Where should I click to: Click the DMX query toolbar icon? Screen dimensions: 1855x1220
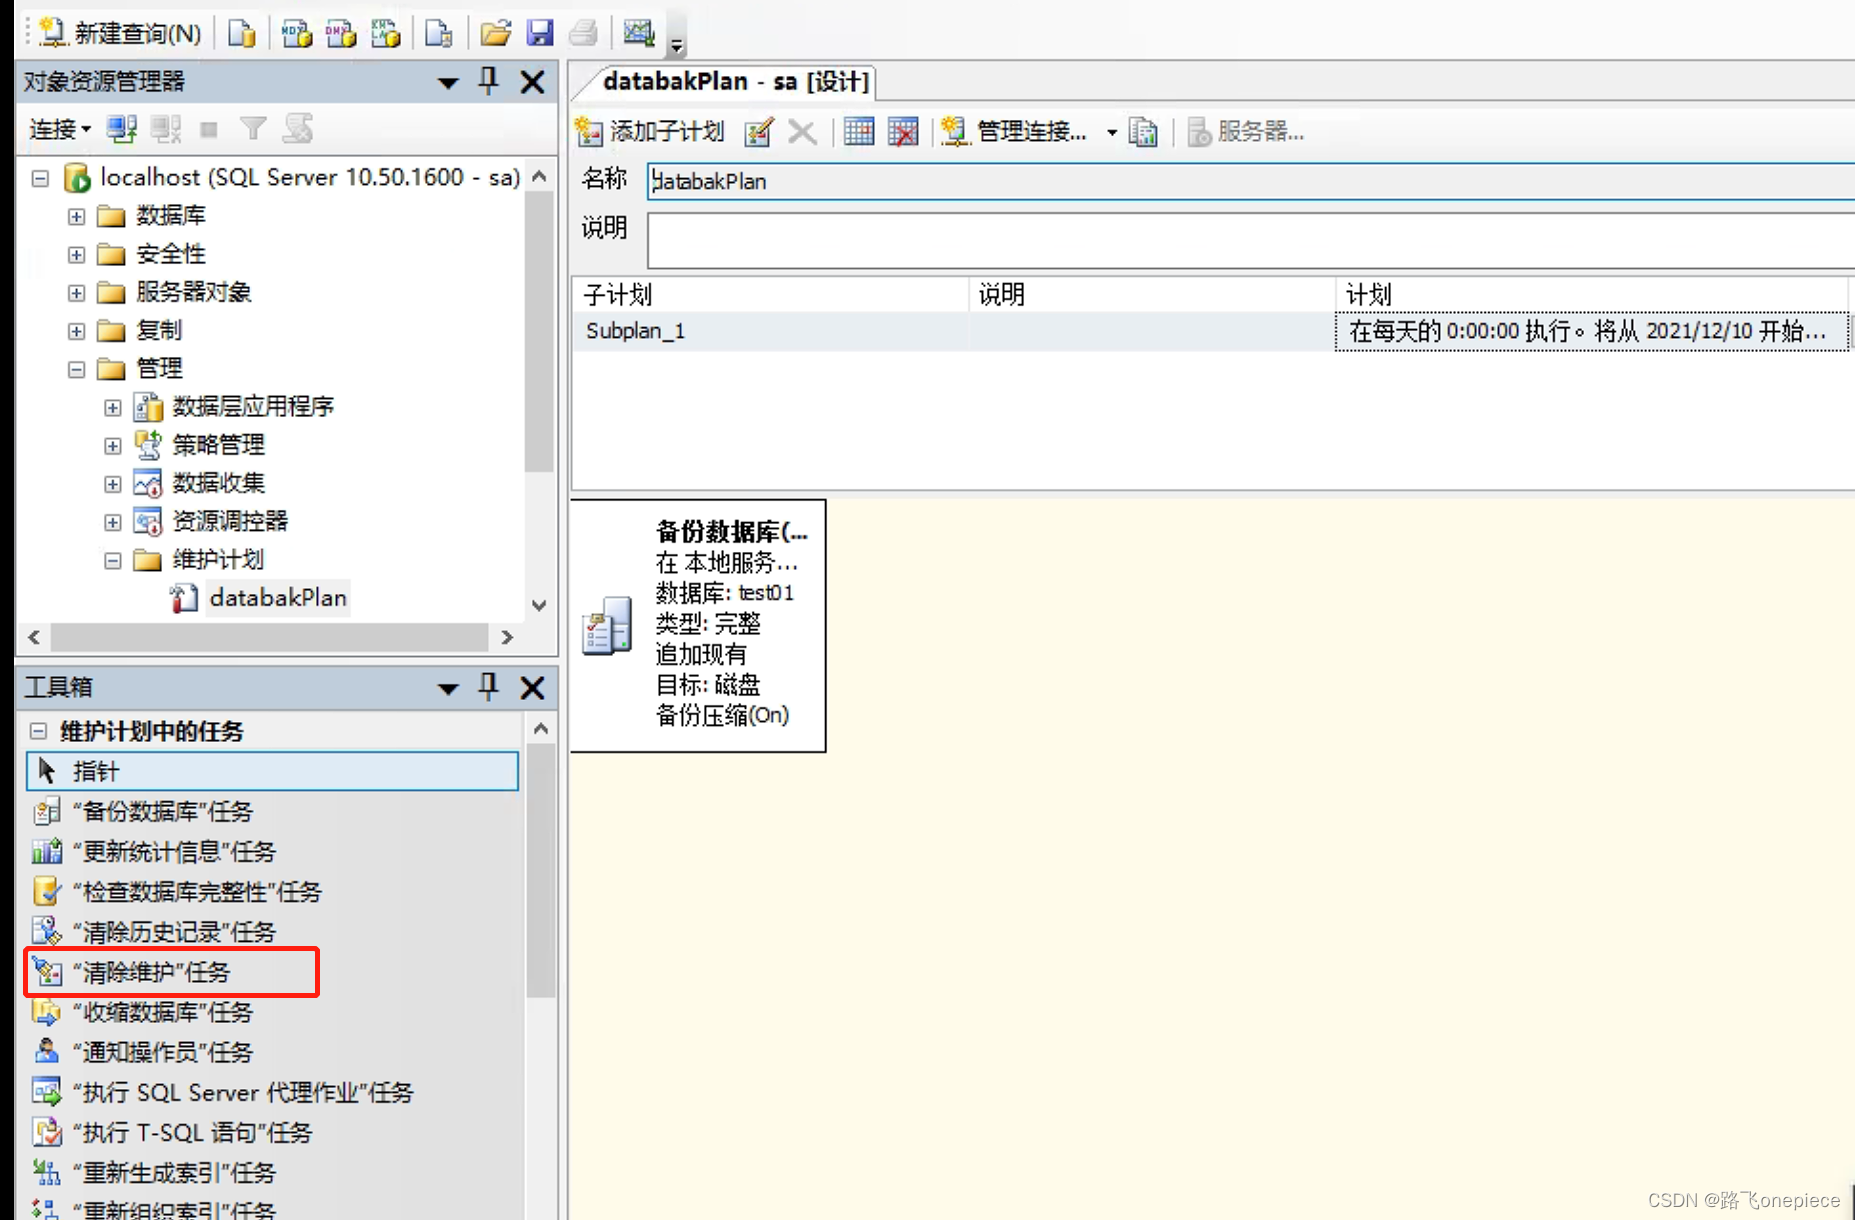point(340,33)
